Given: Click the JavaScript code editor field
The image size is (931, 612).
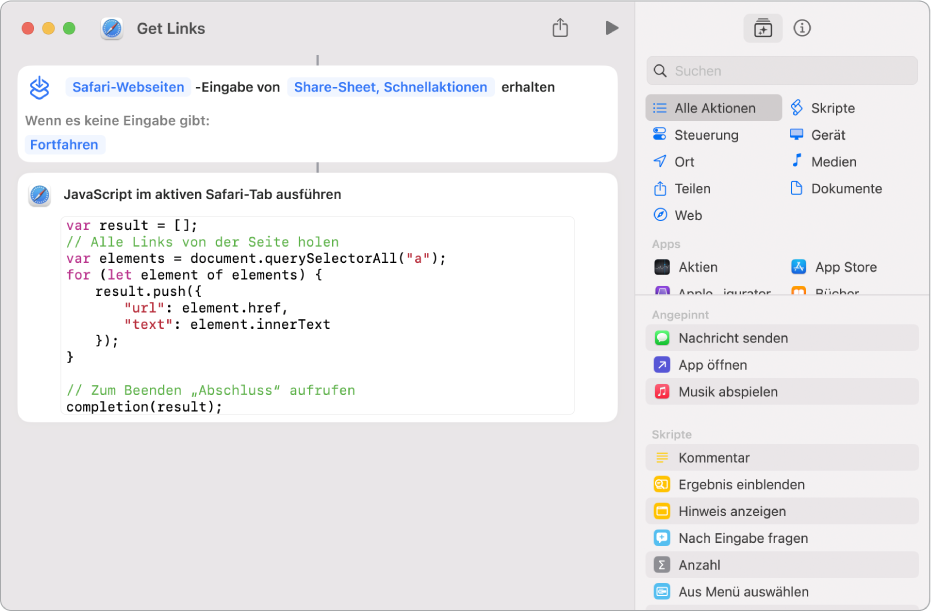Looking at the screenshot, I should pyautogui.click(x=318, y=316).
